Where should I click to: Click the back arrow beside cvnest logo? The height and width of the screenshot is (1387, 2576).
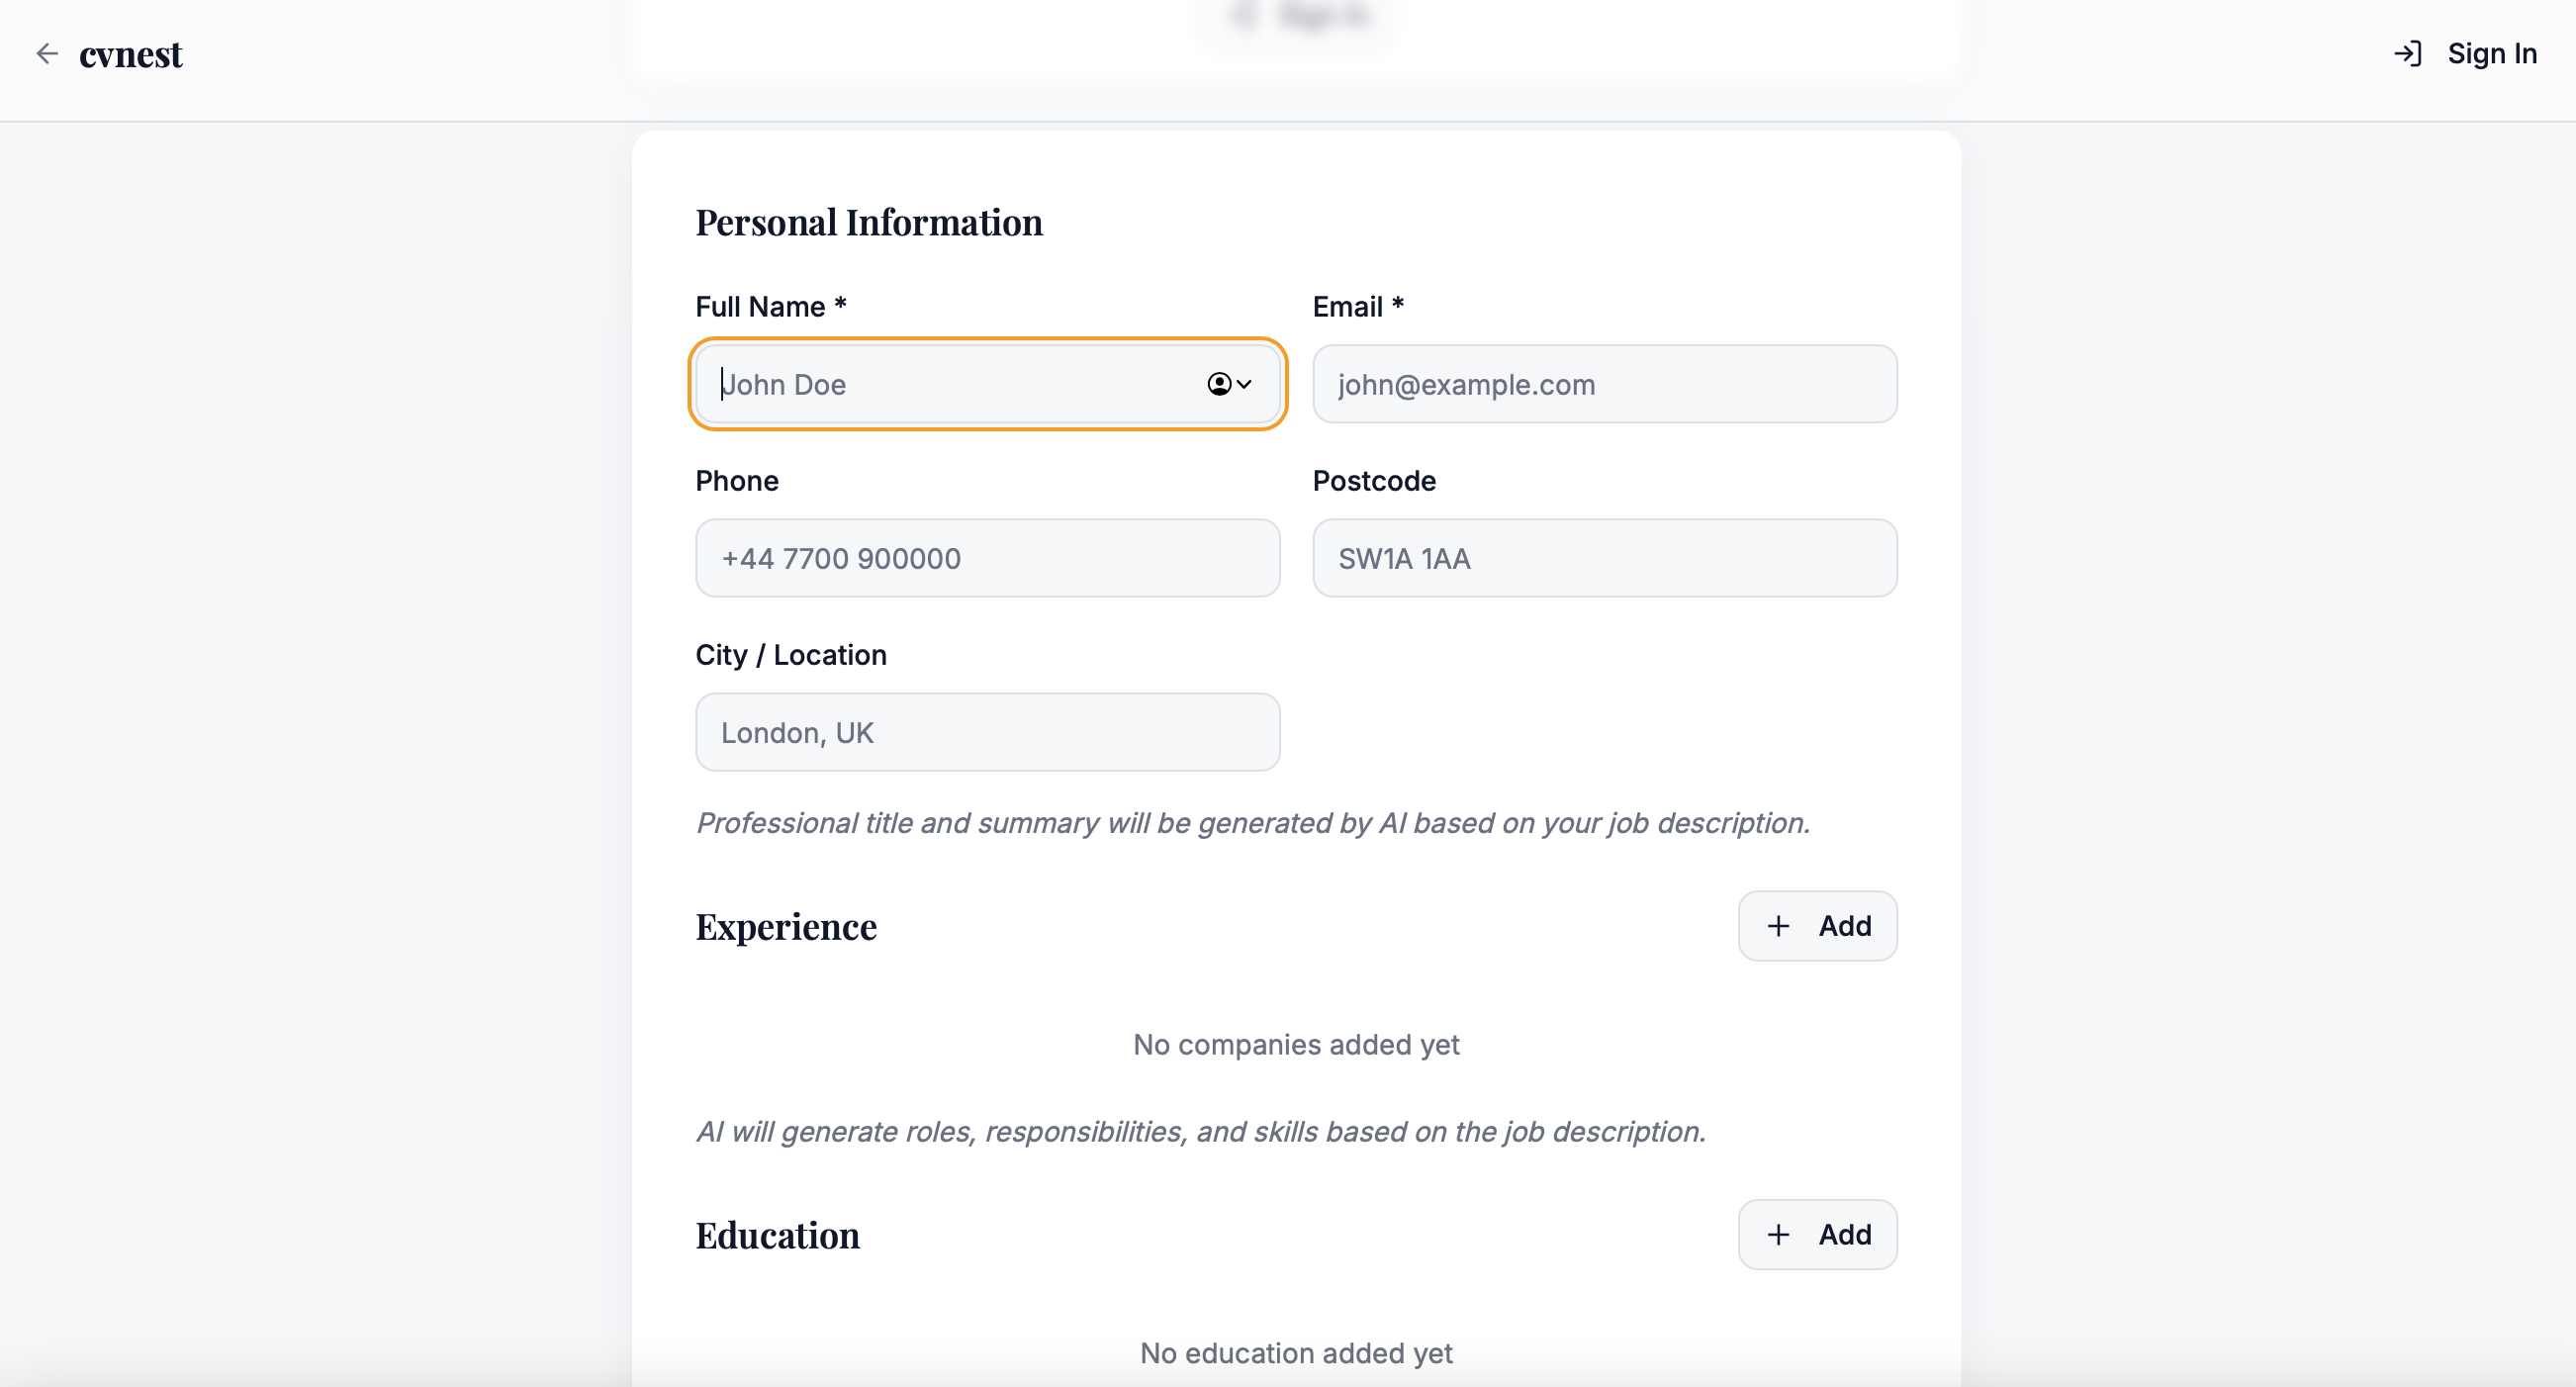[x=46, y=54]
